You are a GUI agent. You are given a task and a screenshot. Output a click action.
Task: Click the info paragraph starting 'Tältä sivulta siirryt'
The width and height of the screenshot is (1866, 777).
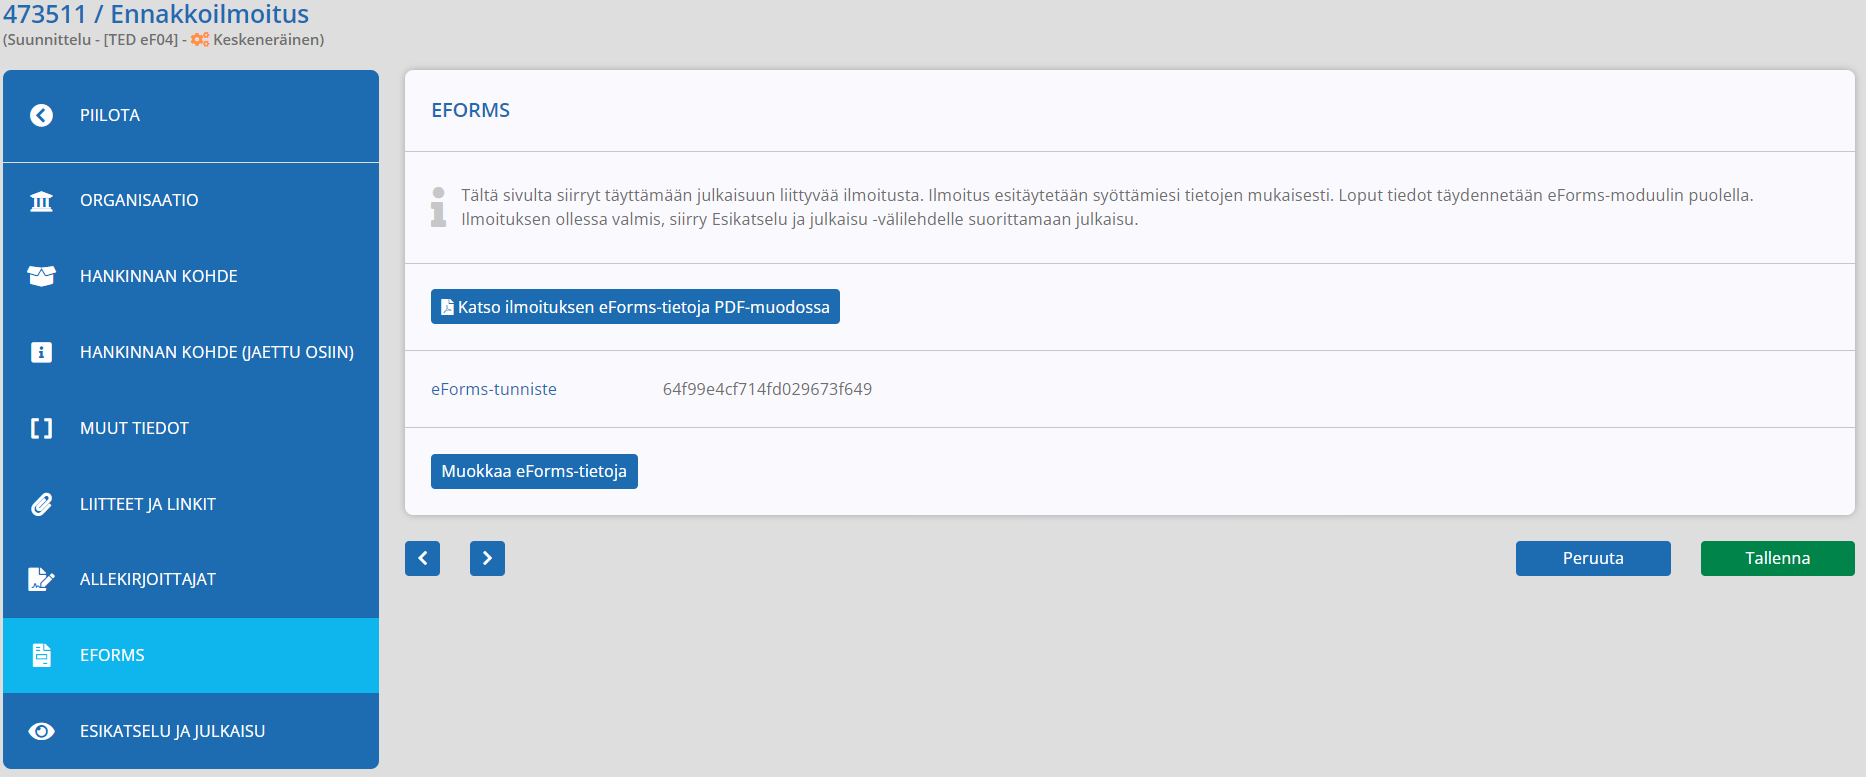click(x=1107, y=207)
